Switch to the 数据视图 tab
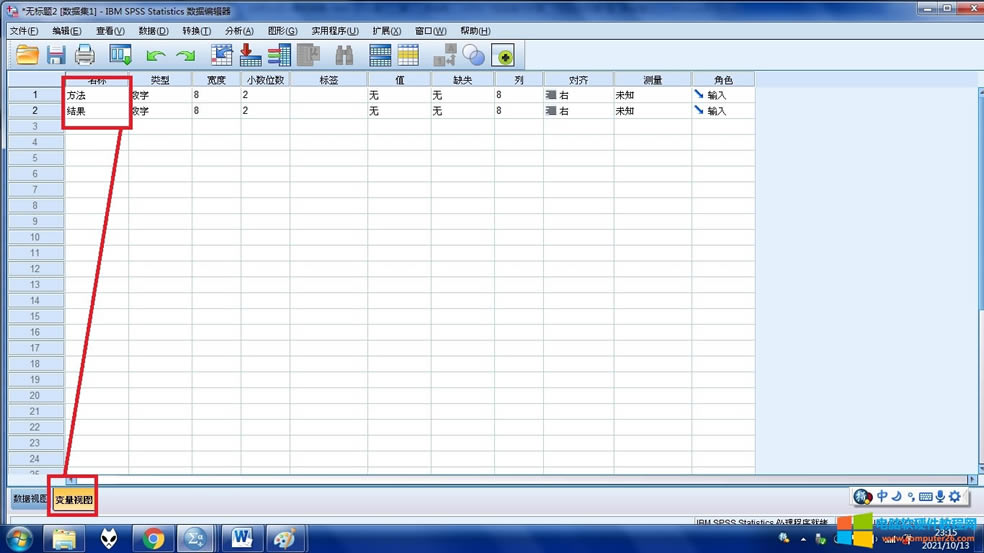 pos(28,499)
